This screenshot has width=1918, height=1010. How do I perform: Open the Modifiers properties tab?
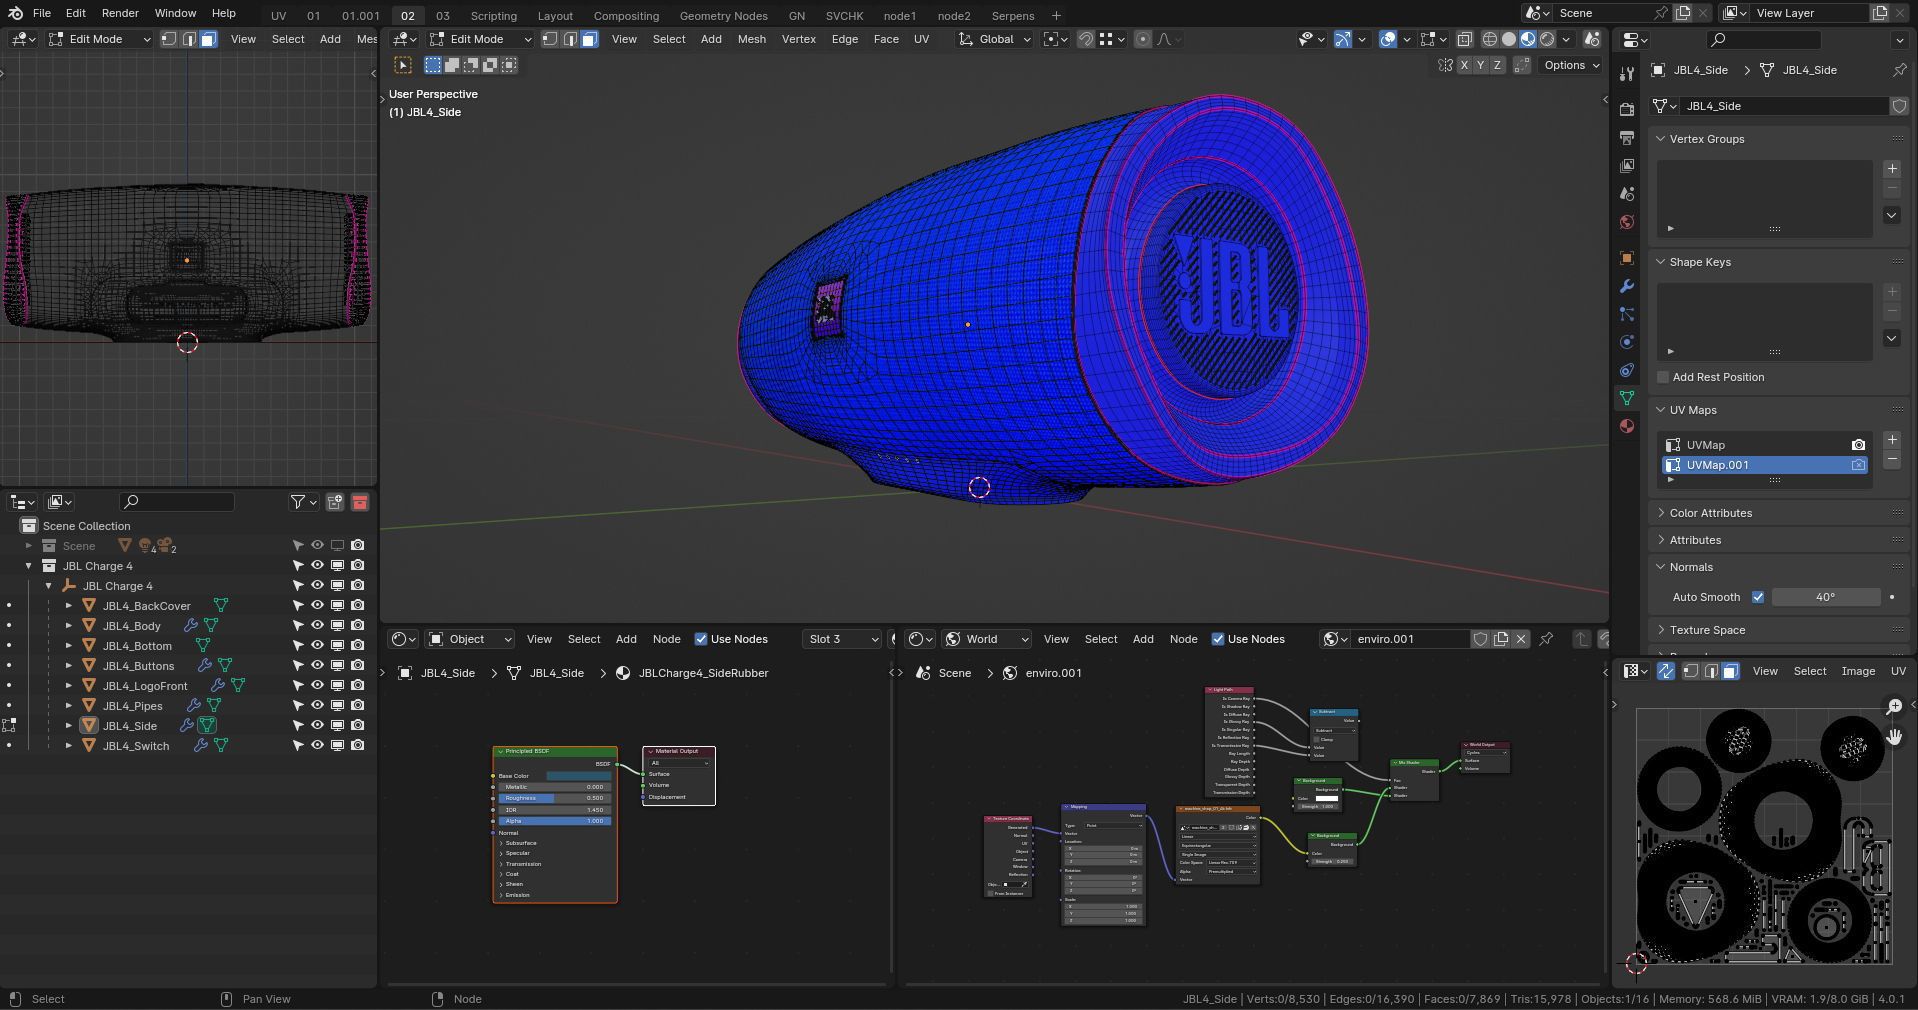click(x=1627, y=286)
